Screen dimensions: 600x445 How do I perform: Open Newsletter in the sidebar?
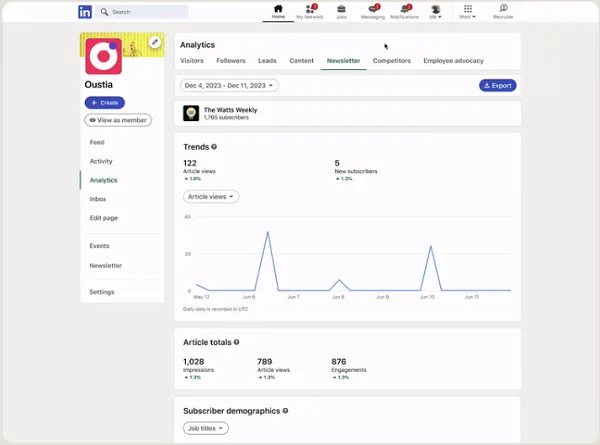(106, 266)
